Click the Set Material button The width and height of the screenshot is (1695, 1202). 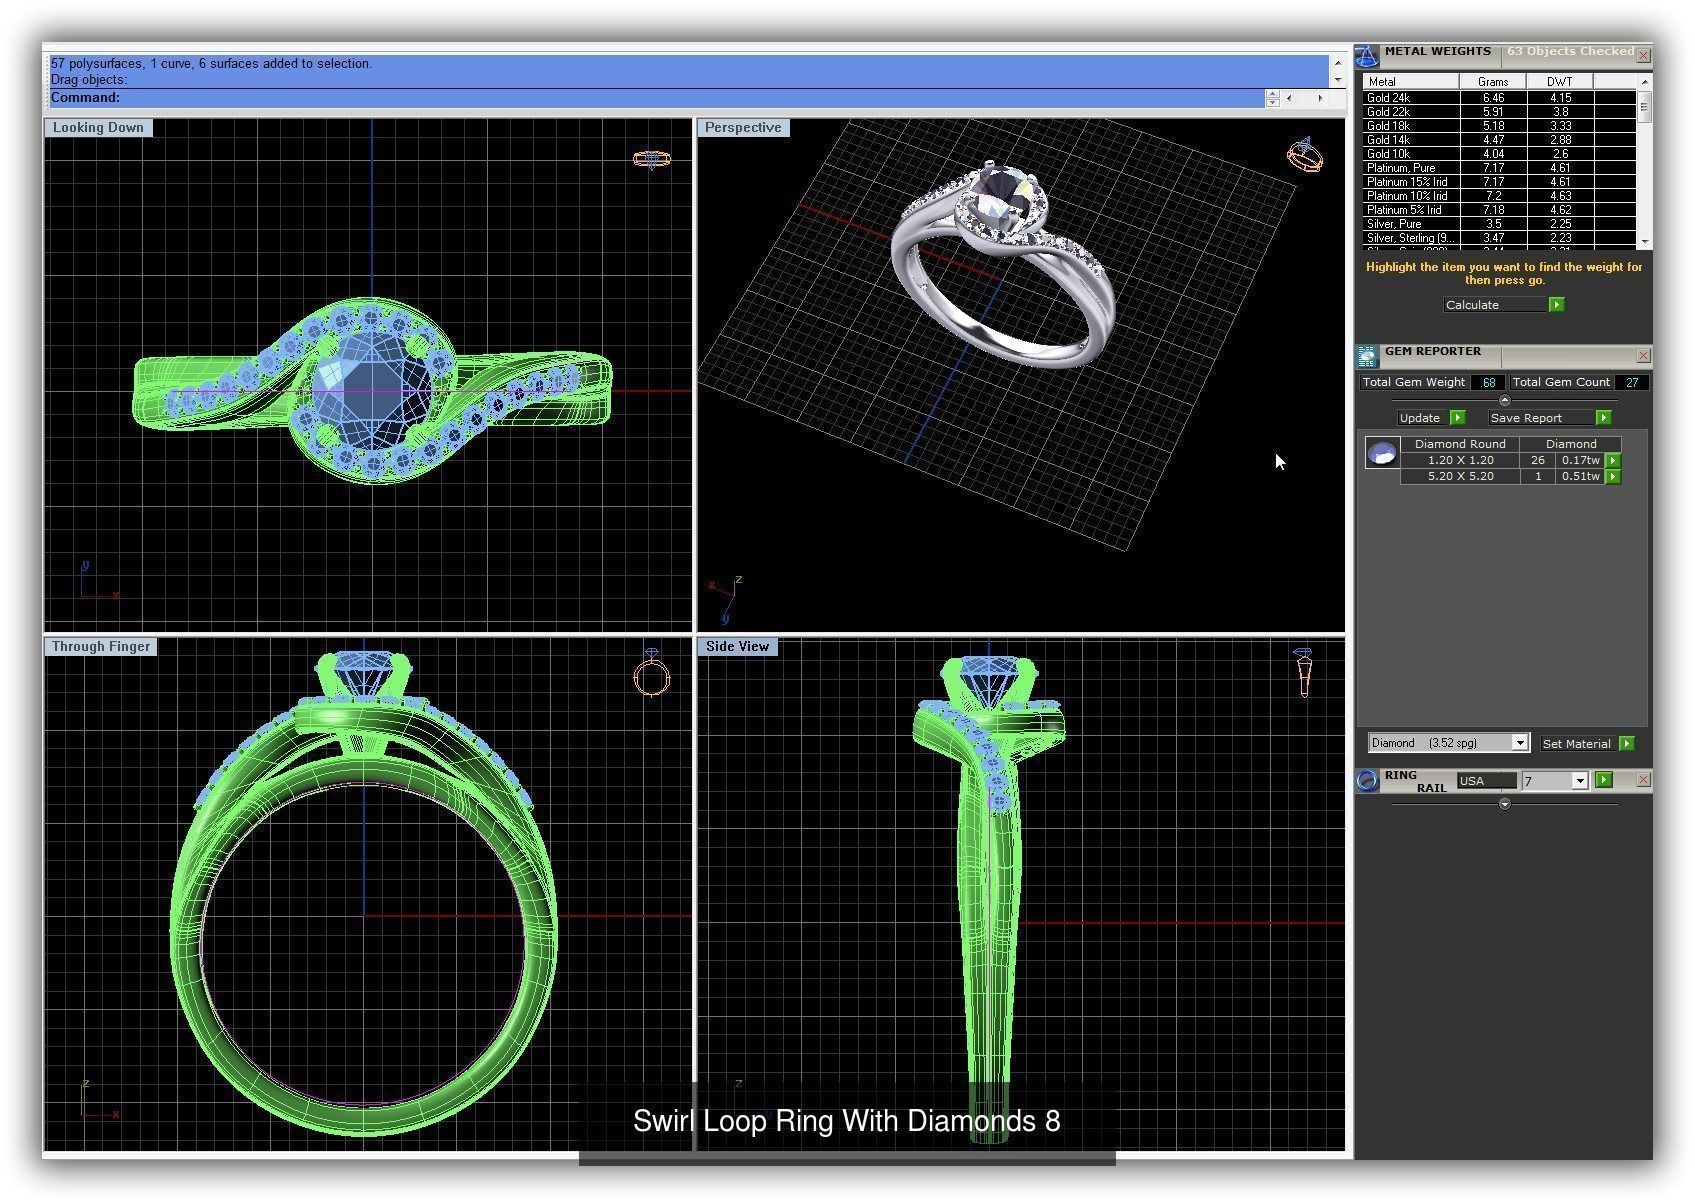pyautogui.click(x=1577, y=744)
